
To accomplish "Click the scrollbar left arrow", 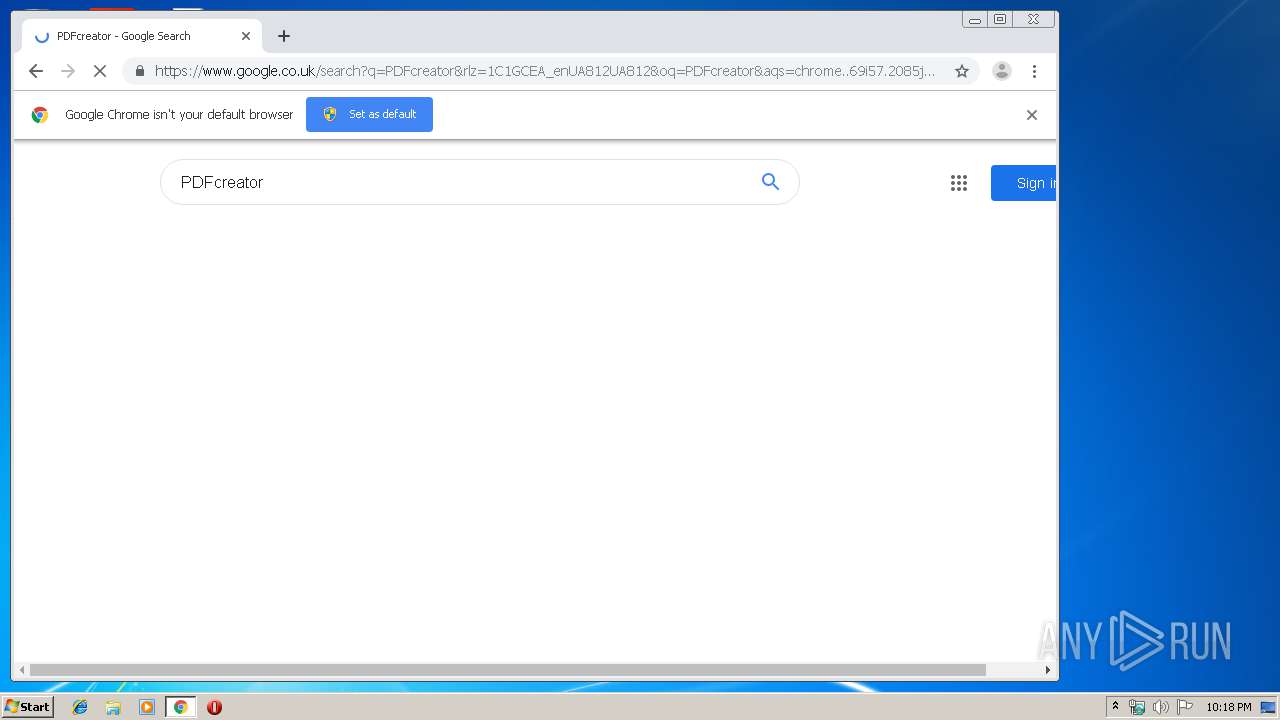I will point(21,670).
